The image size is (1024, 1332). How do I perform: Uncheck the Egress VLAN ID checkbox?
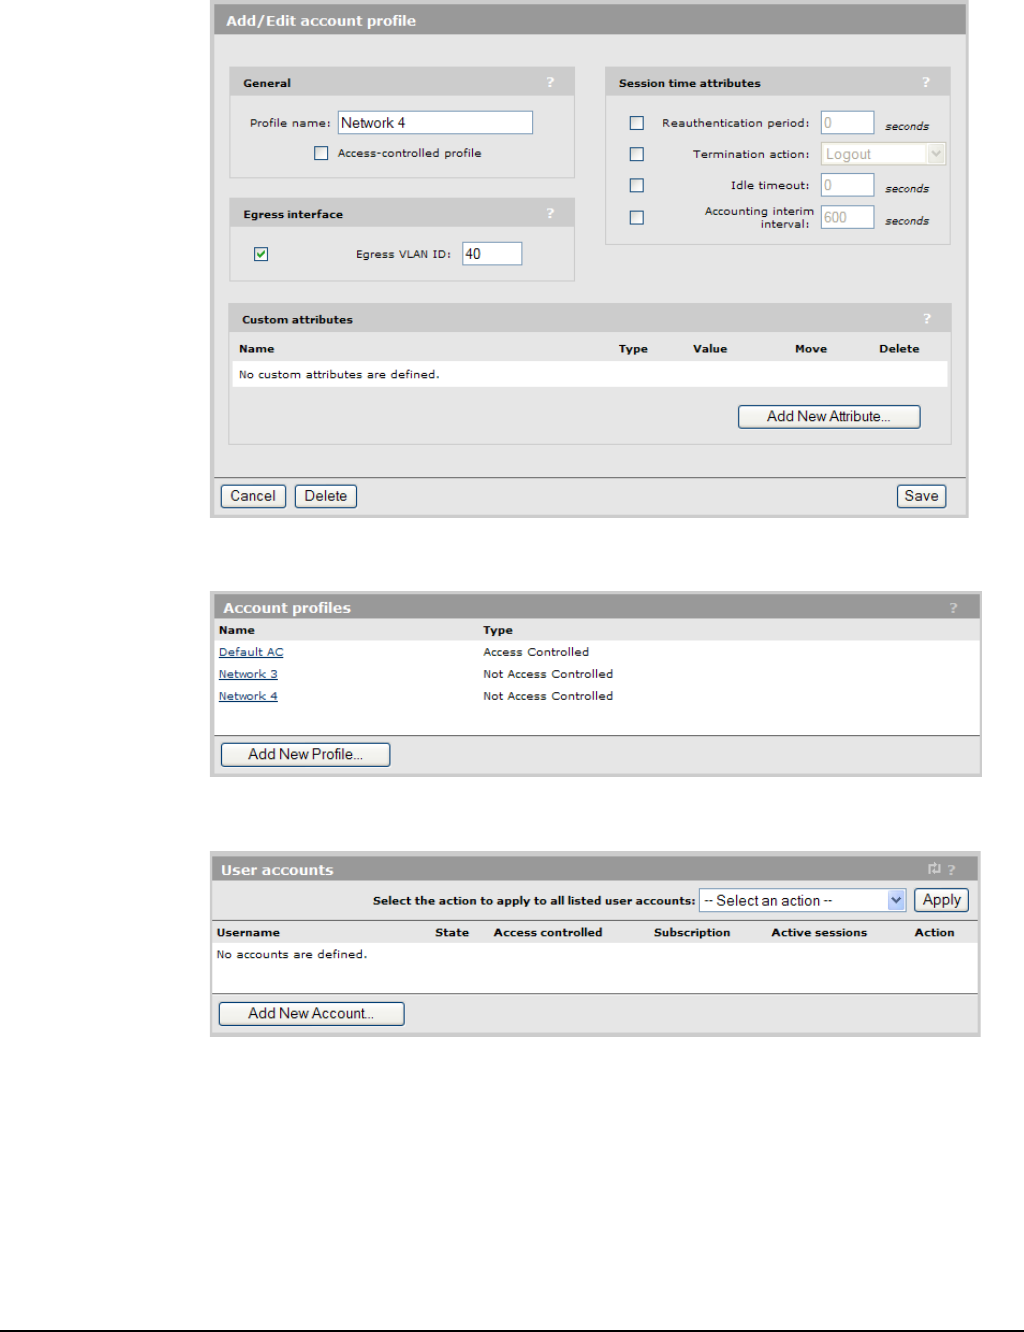tap(261, 254)
